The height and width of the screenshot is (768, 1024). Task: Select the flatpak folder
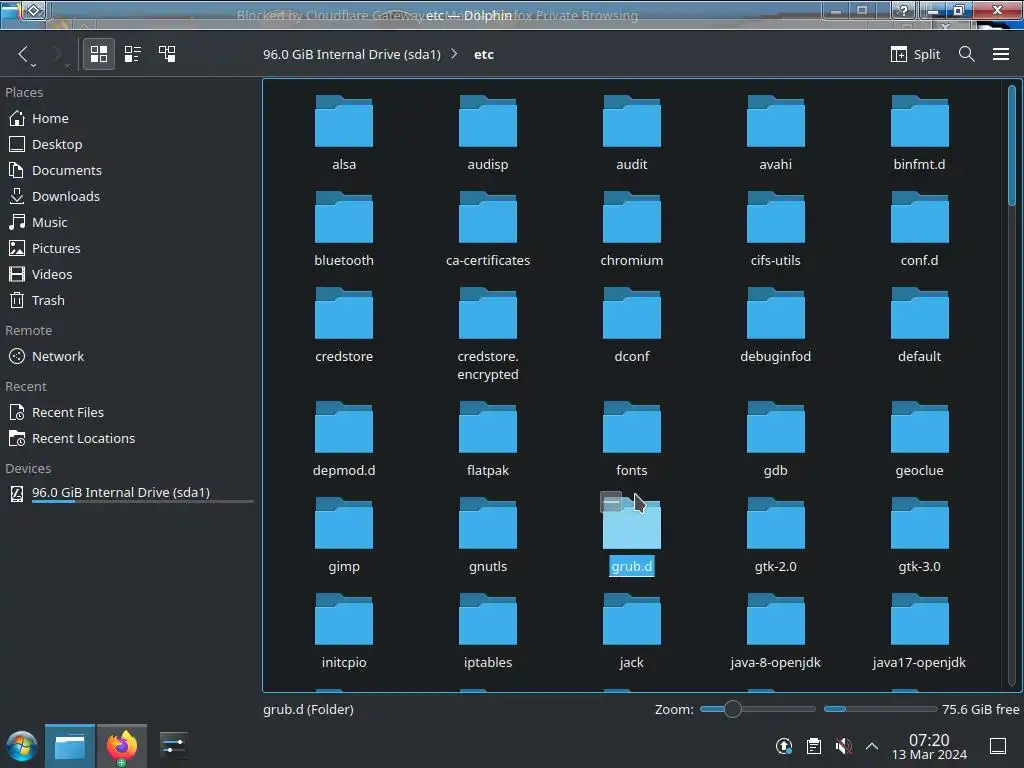point(488,440)
